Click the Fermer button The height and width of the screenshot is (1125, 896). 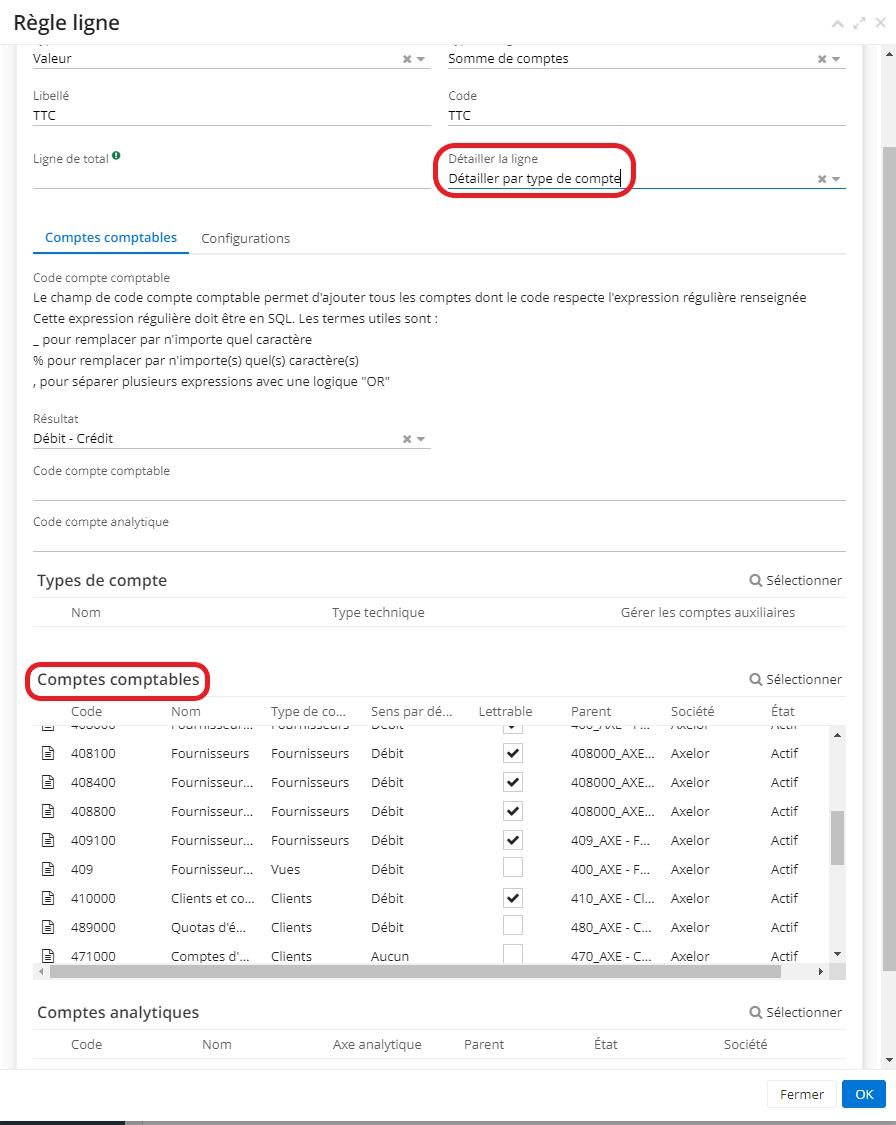click(x=801, y=1094)
